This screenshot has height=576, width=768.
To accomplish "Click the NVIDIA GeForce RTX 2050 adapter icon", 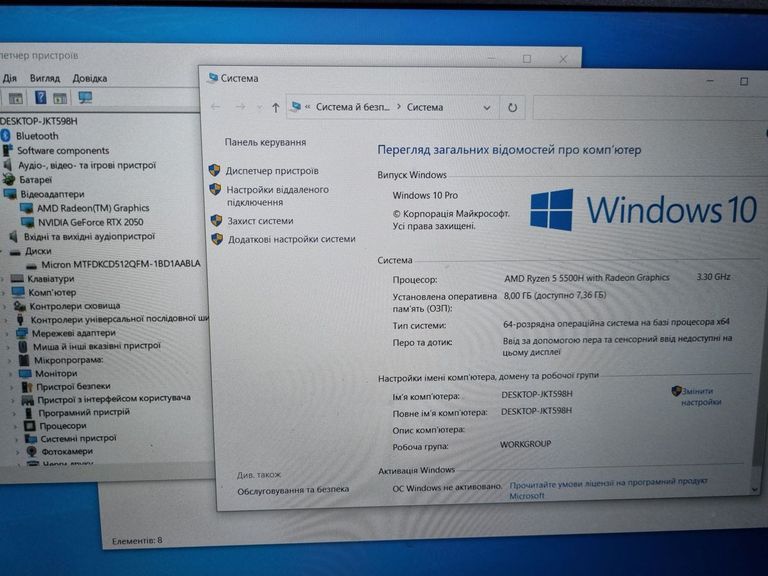I will (x=27, y=222).
